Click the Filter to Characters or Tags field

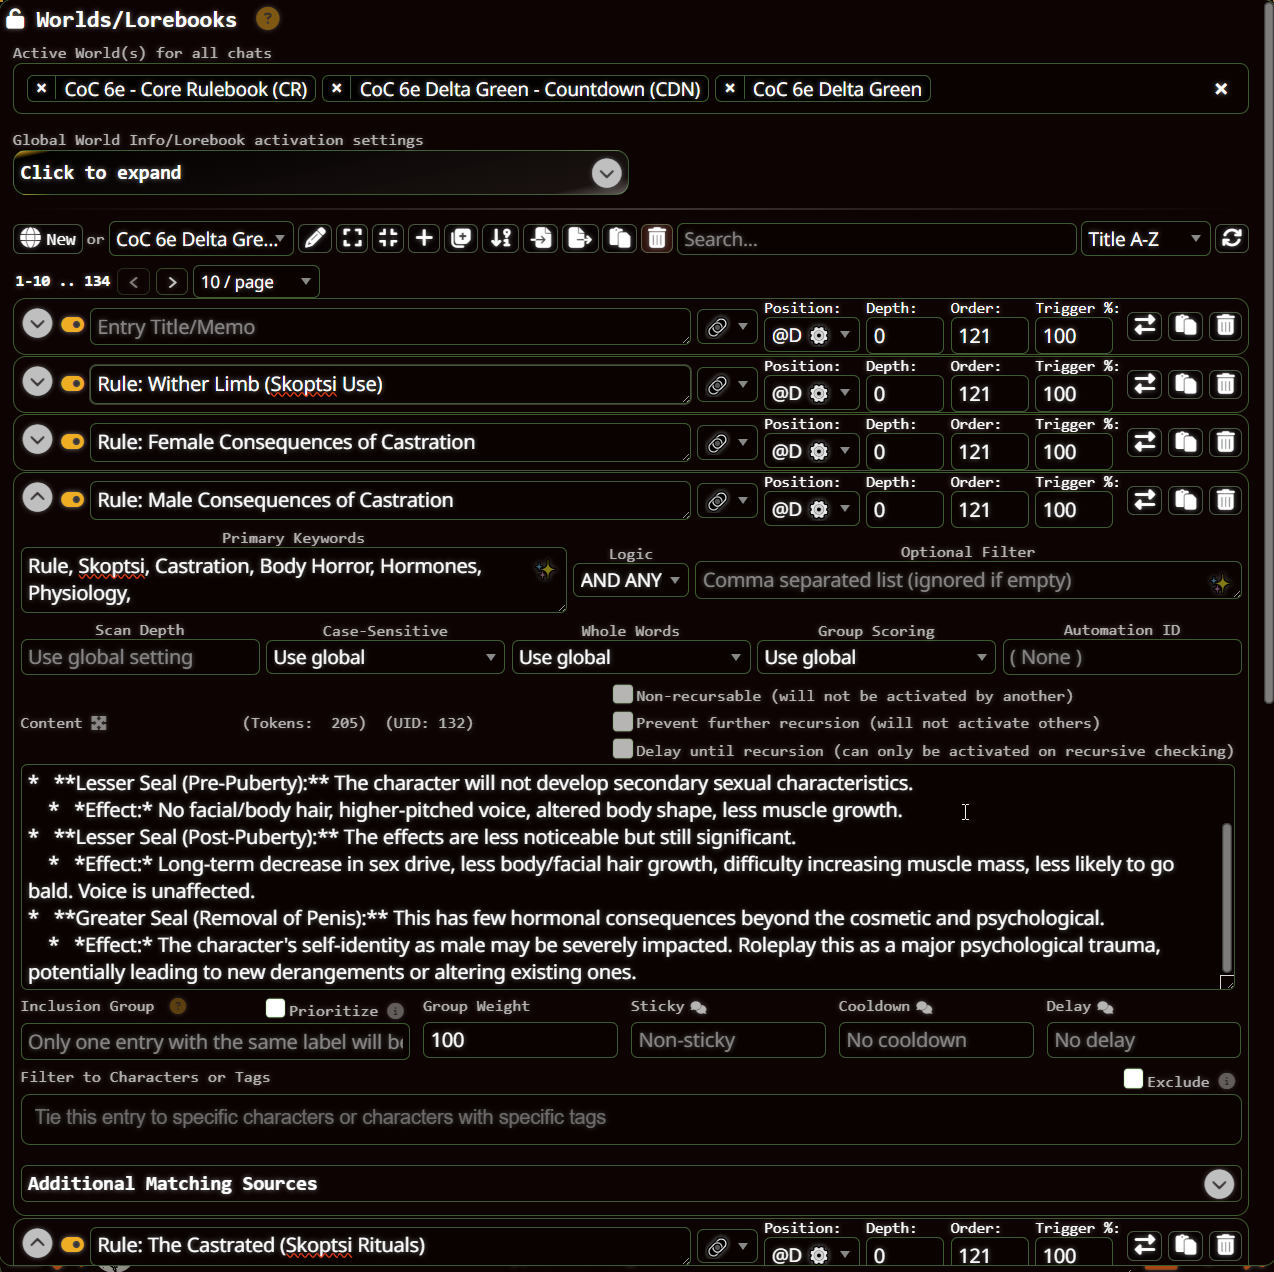tap(631, 1119)
